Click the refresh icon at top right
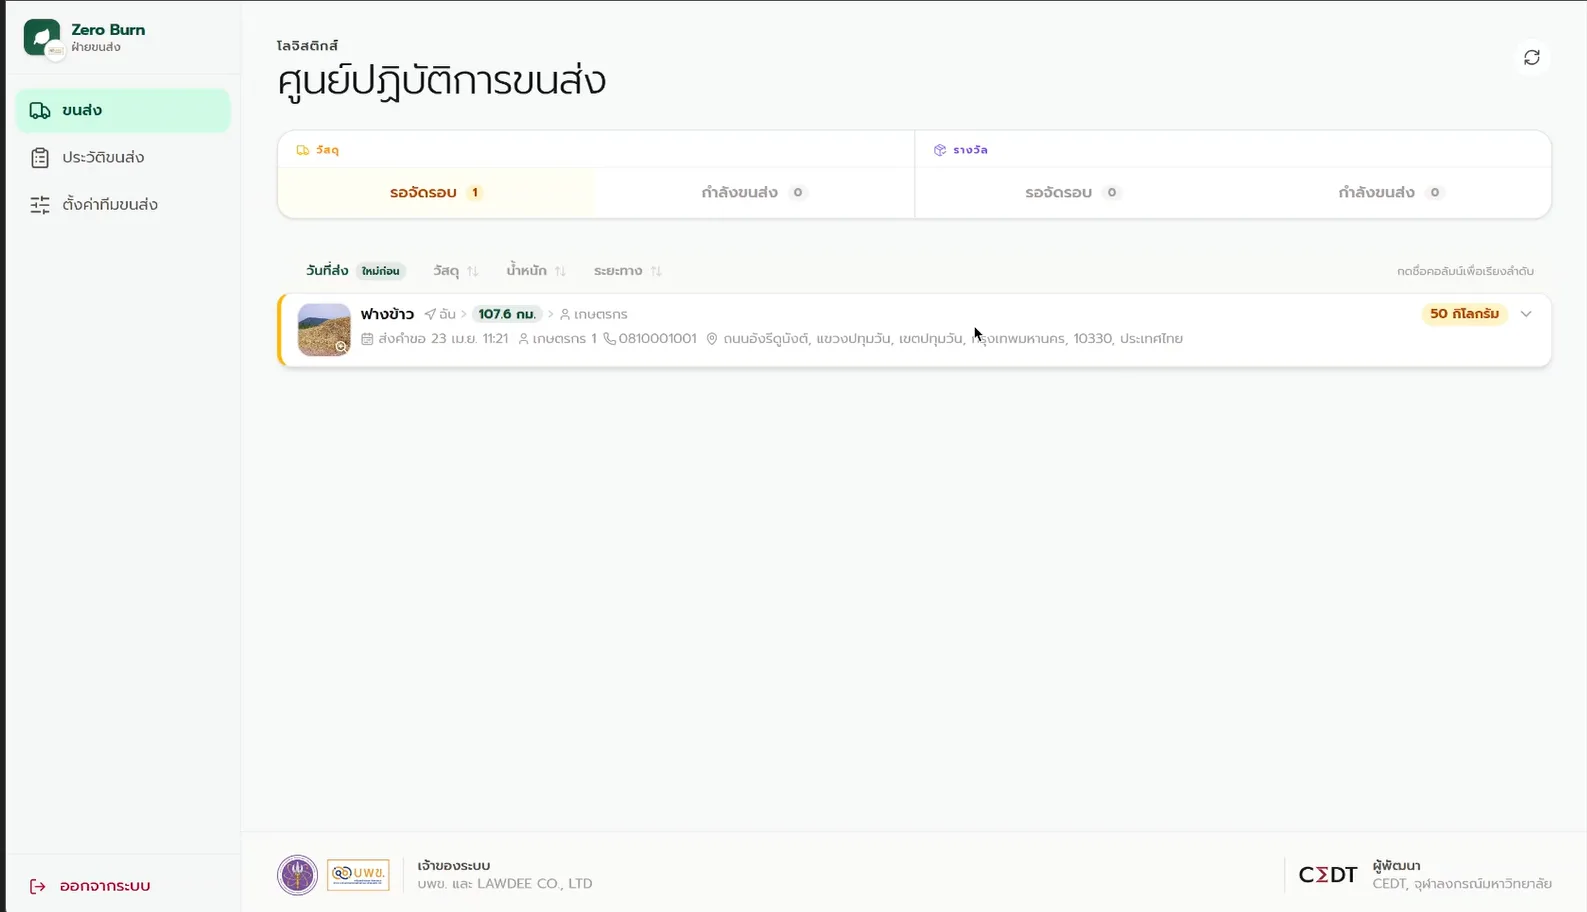 tap(1531, 57)
